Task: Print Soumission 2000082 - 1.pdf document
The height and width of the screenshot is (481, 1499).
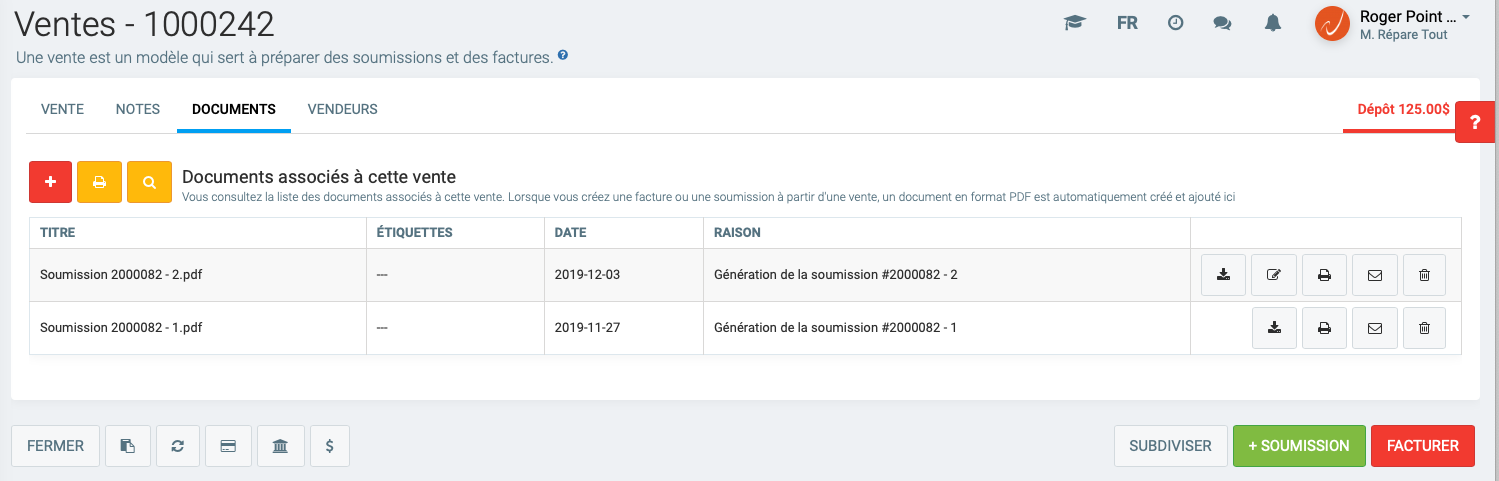Action: [1324, 328]
